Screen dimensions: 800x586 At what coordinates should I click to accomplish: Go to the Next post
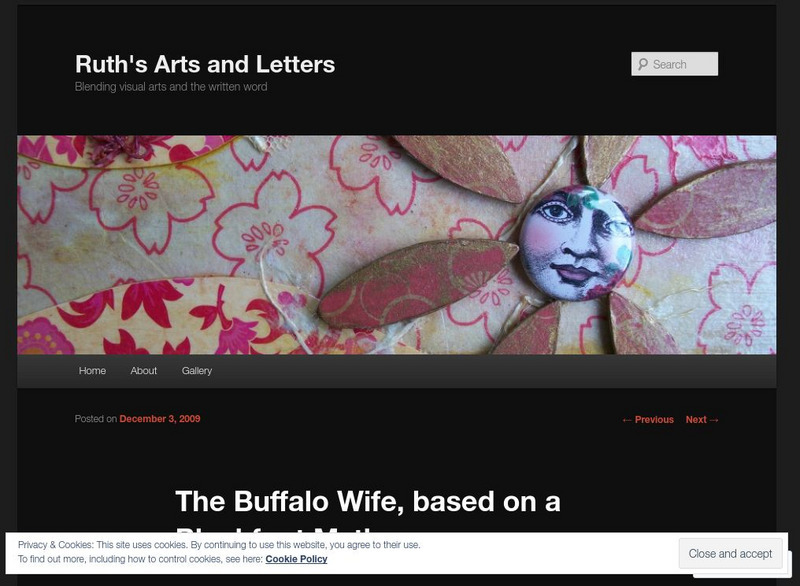pyautogui.click(x=702, y=420)
